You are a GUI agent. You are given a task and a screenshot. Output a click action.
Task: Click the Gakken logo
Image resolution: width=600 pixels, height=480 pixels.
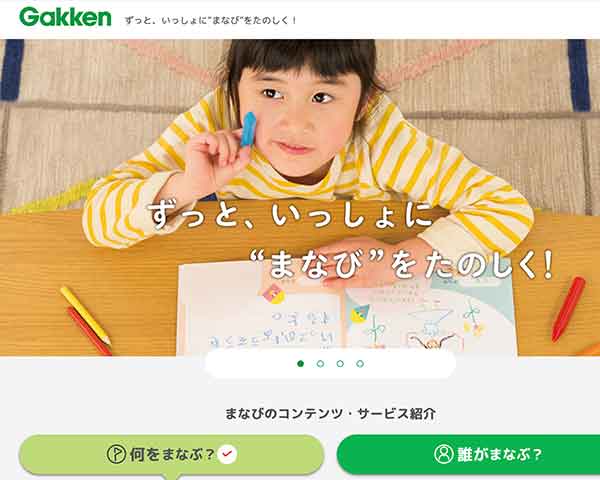pyautogui.click(x=65, y=17)
